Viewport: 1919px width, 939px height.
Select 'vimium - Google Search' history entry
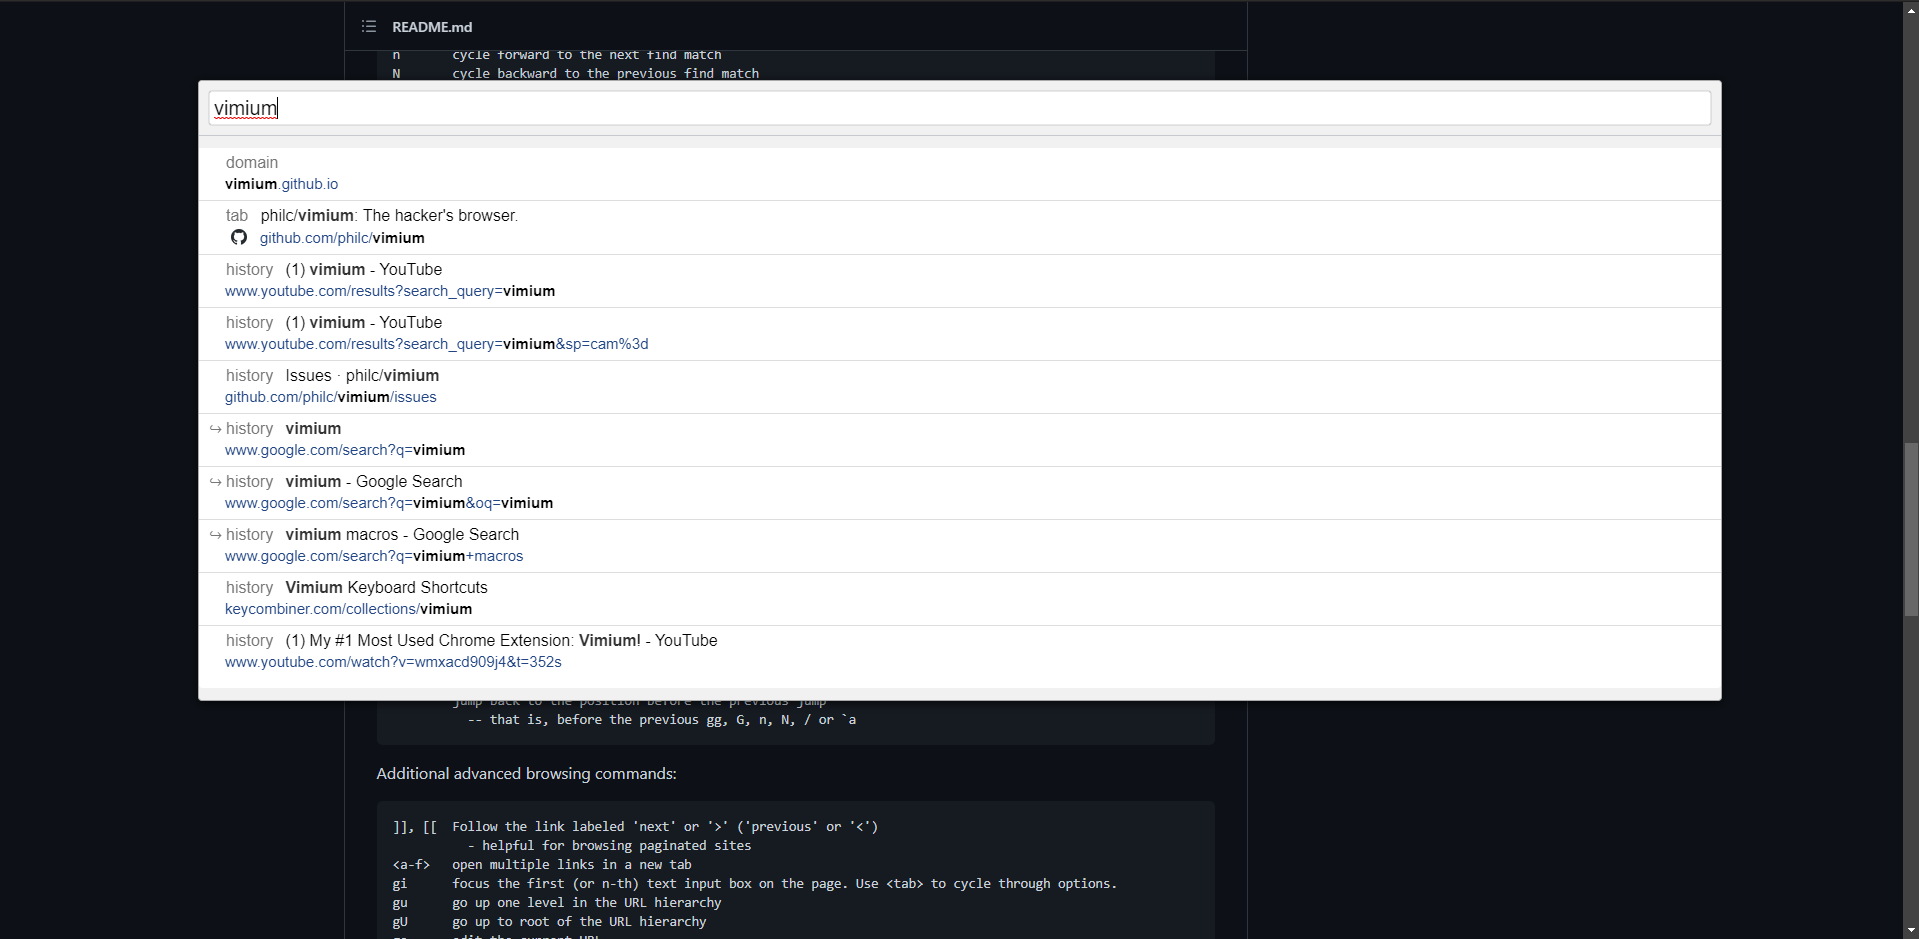pos(960,493)
